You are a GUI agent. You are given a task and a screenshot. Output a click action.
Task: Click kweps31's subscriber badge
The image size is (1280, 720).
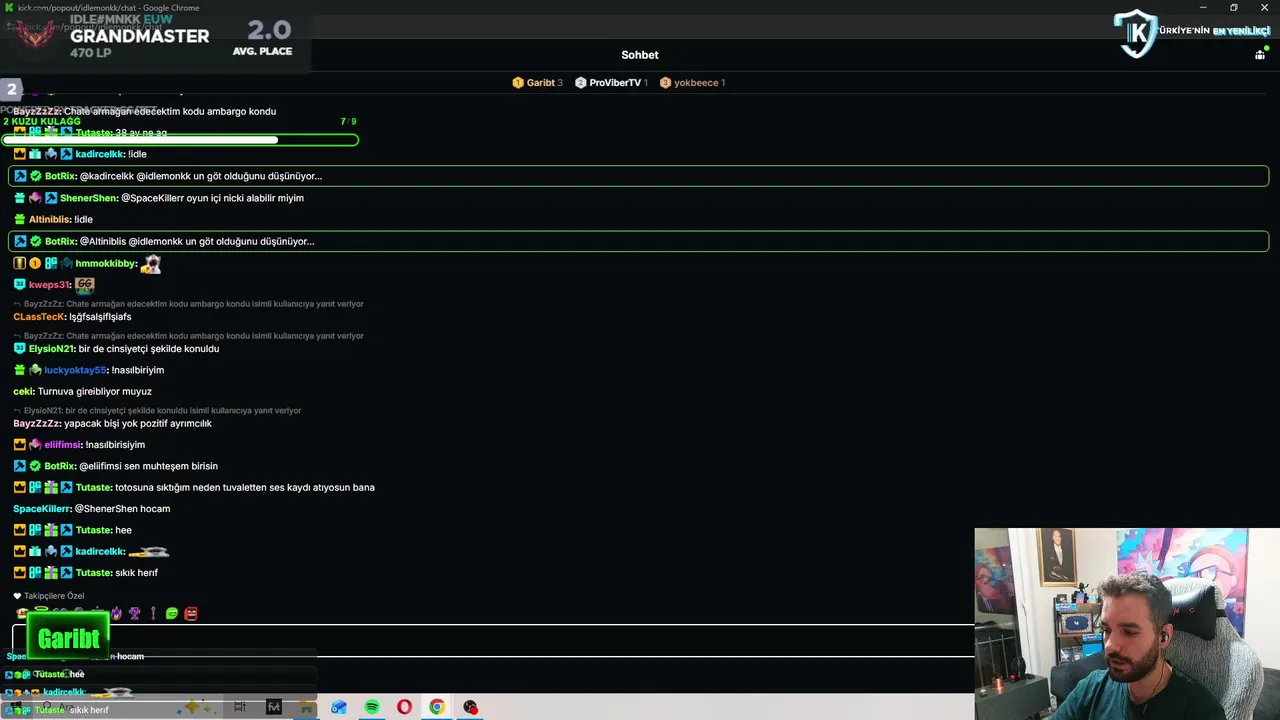coord(19,285)
